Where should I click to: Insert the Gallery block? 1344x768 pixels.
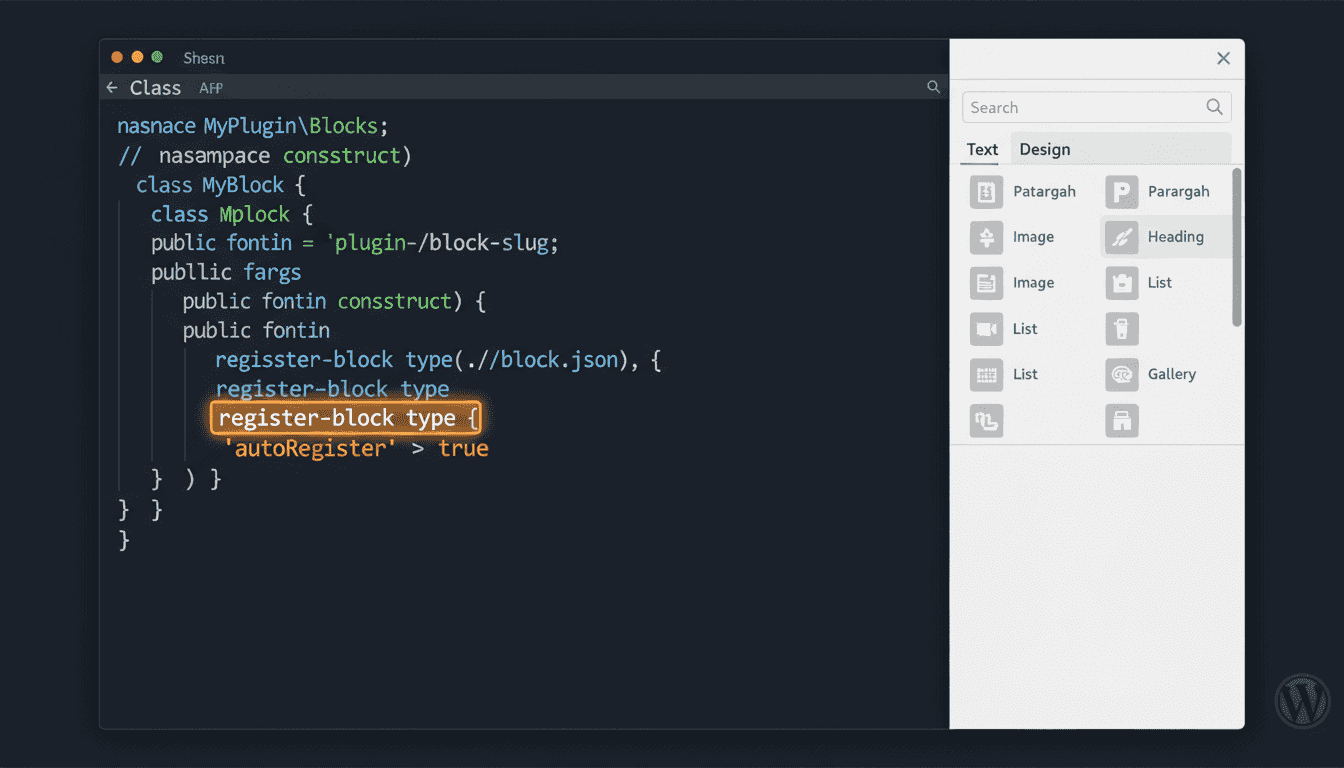tap(1152, 375)
